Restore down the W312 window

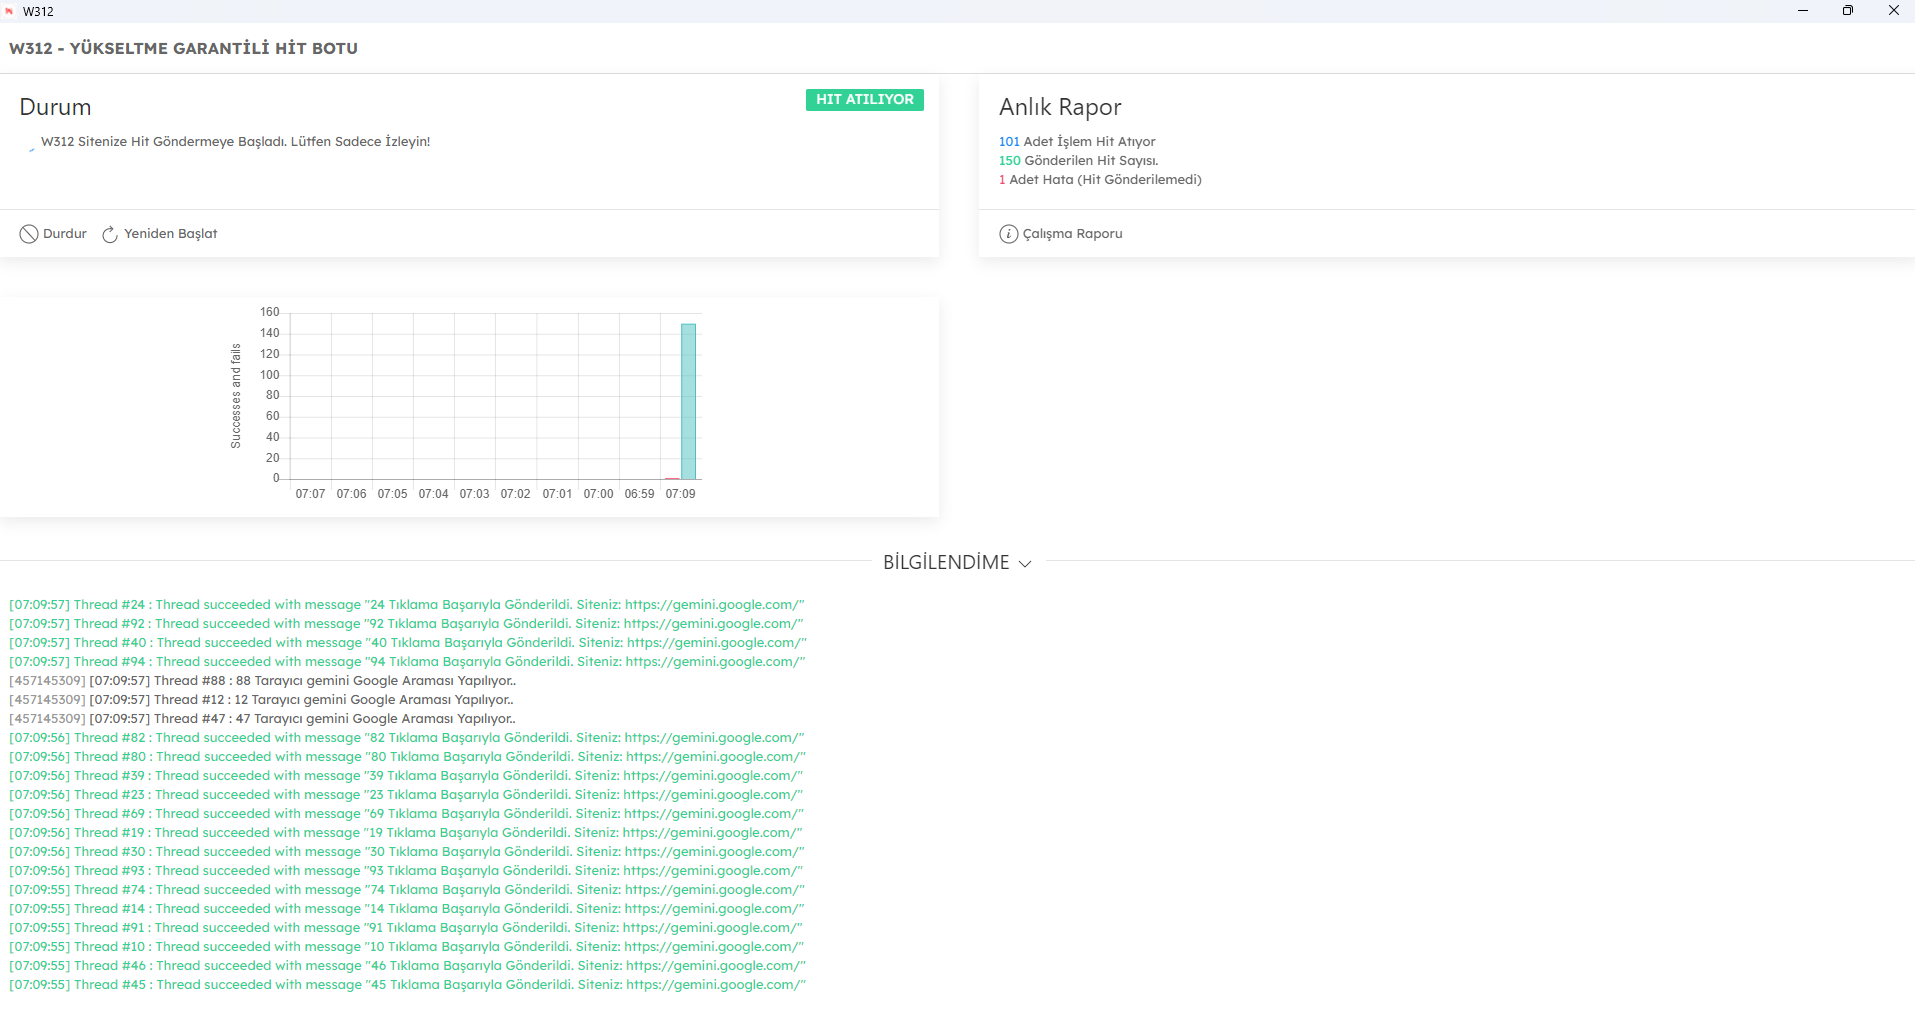[x=1847, y=11]
